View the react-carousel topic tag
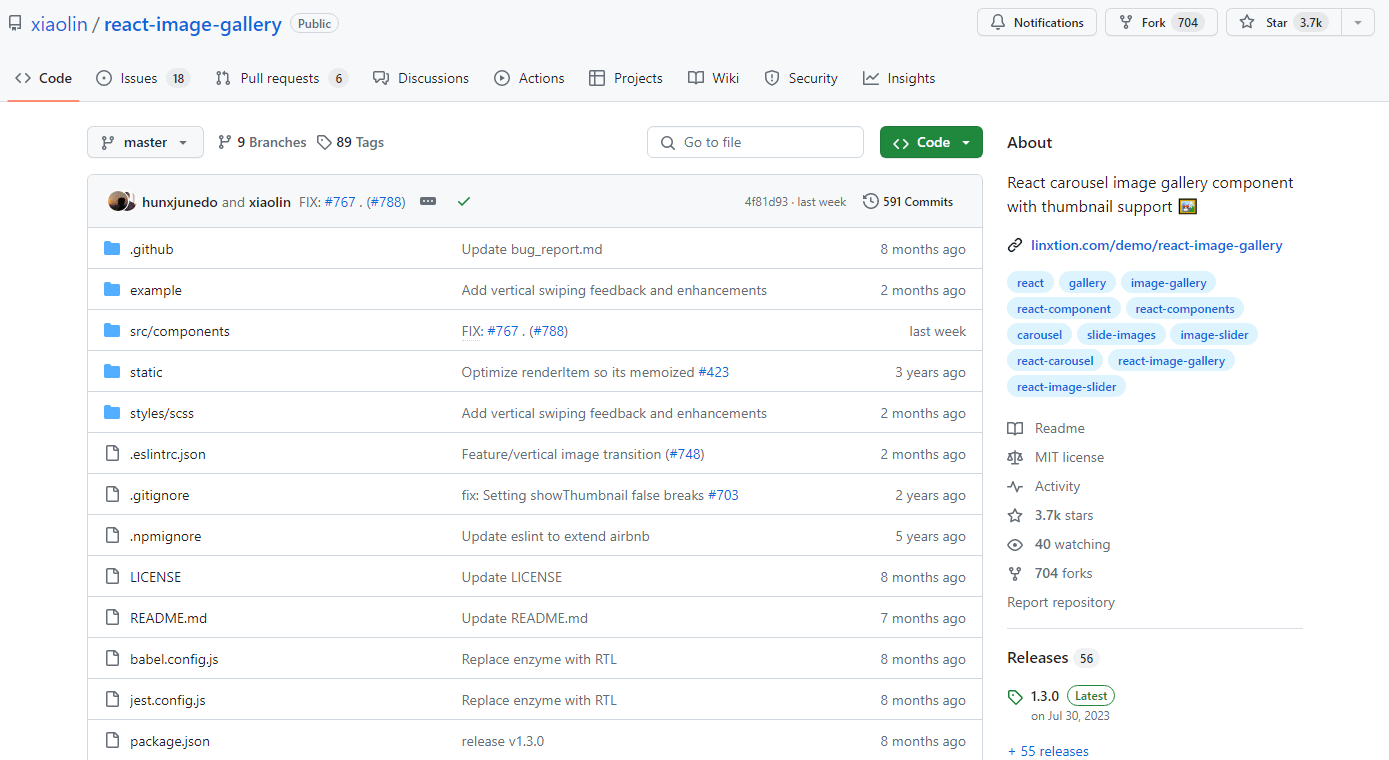 [1054, 360]
